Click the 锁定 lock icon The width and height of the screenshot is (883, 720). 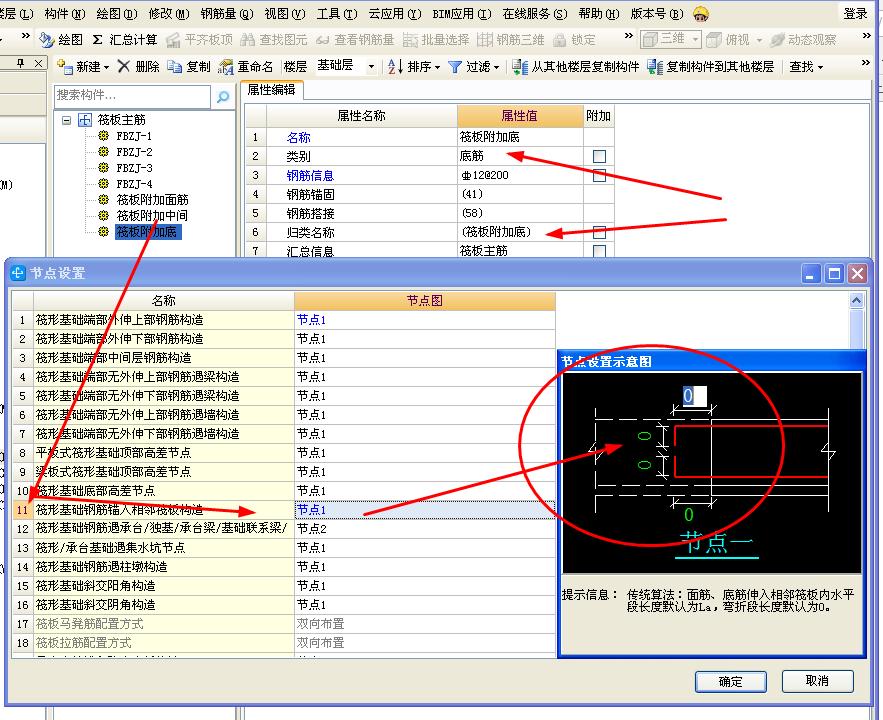(x=559, y=39)
